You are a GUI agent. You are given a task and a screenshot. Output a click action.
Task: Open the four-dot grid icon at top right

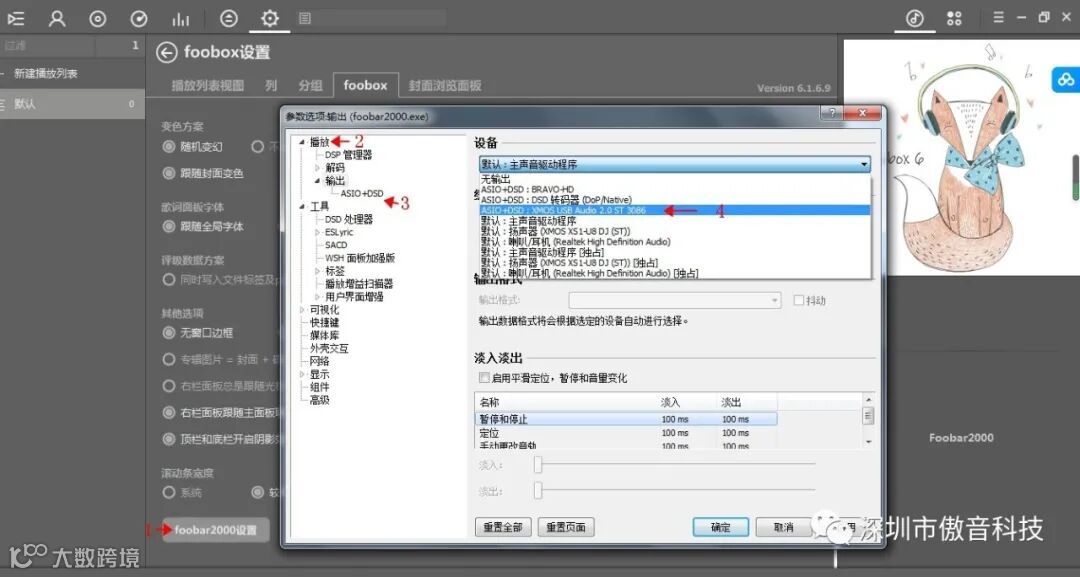coord(954,19)
